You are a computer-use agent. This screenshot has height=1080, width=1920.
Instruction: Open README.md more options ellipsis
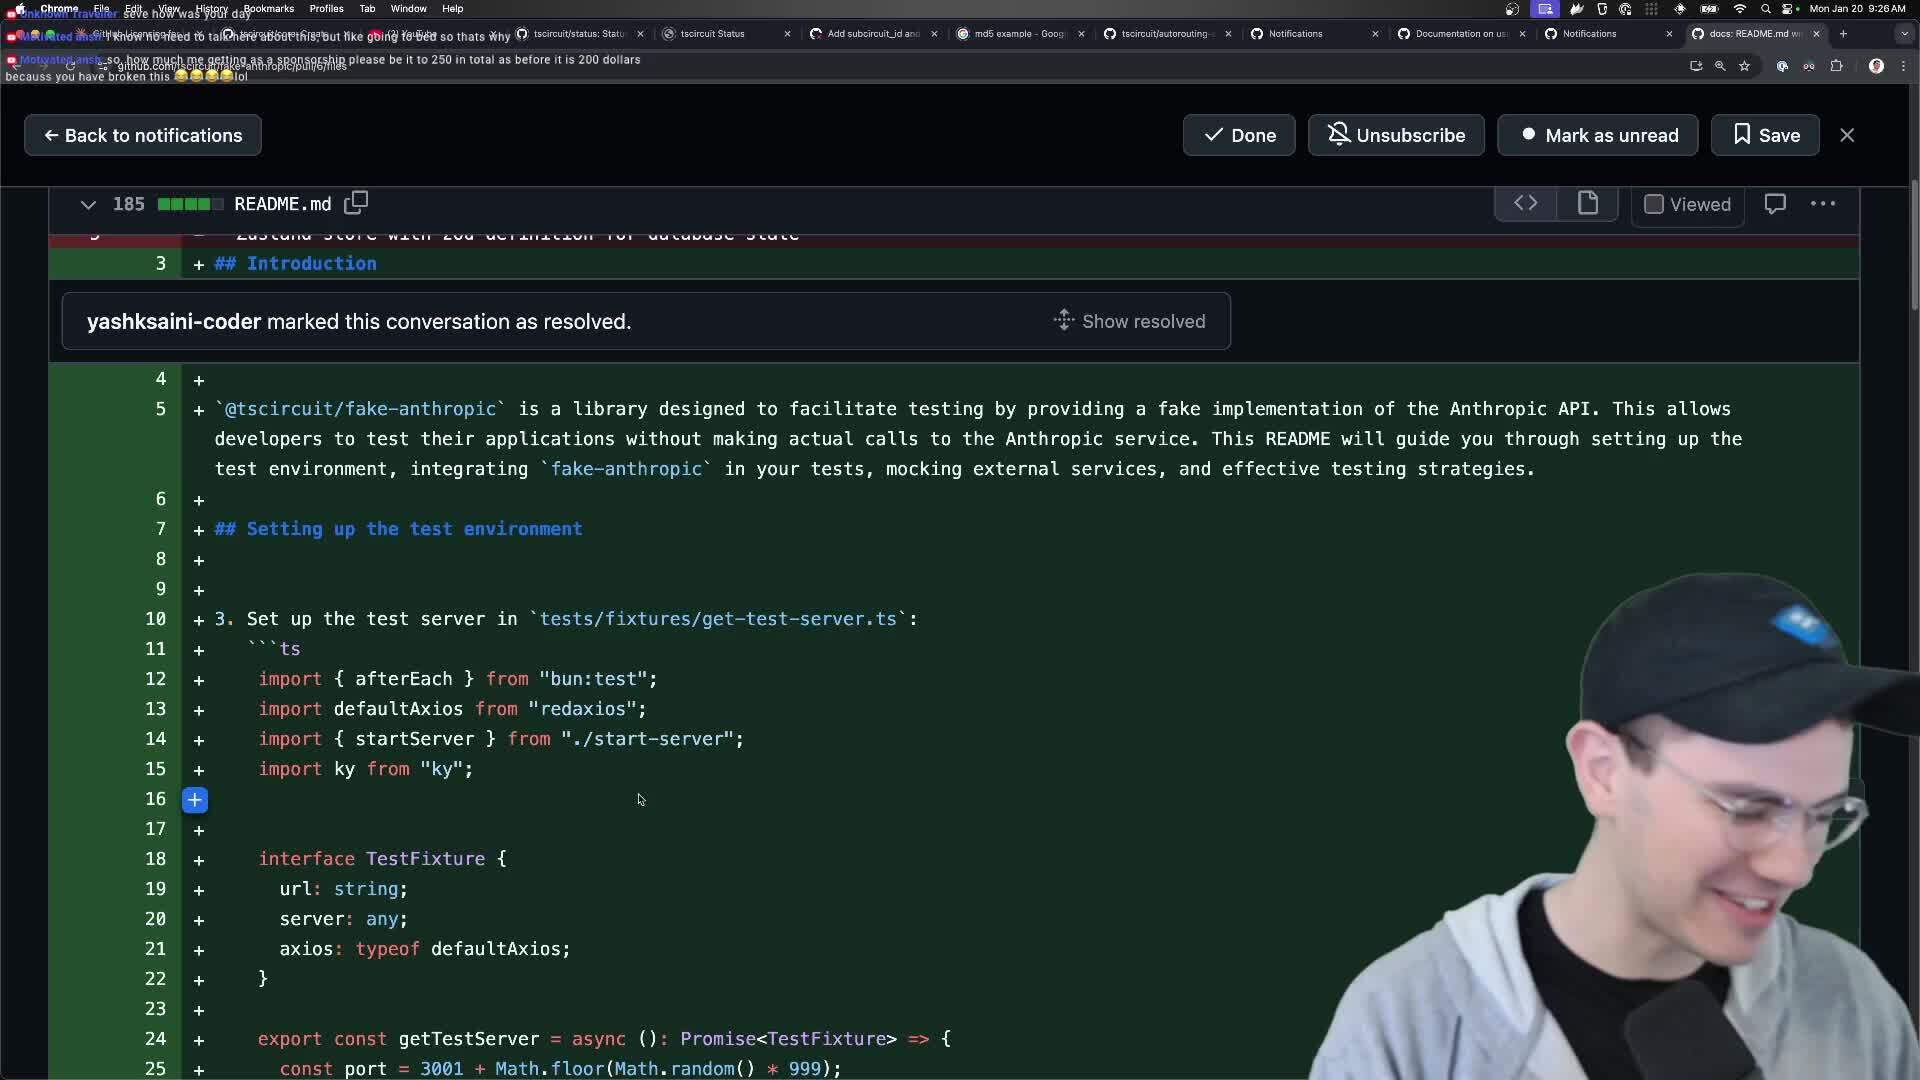click(1822, 204)
